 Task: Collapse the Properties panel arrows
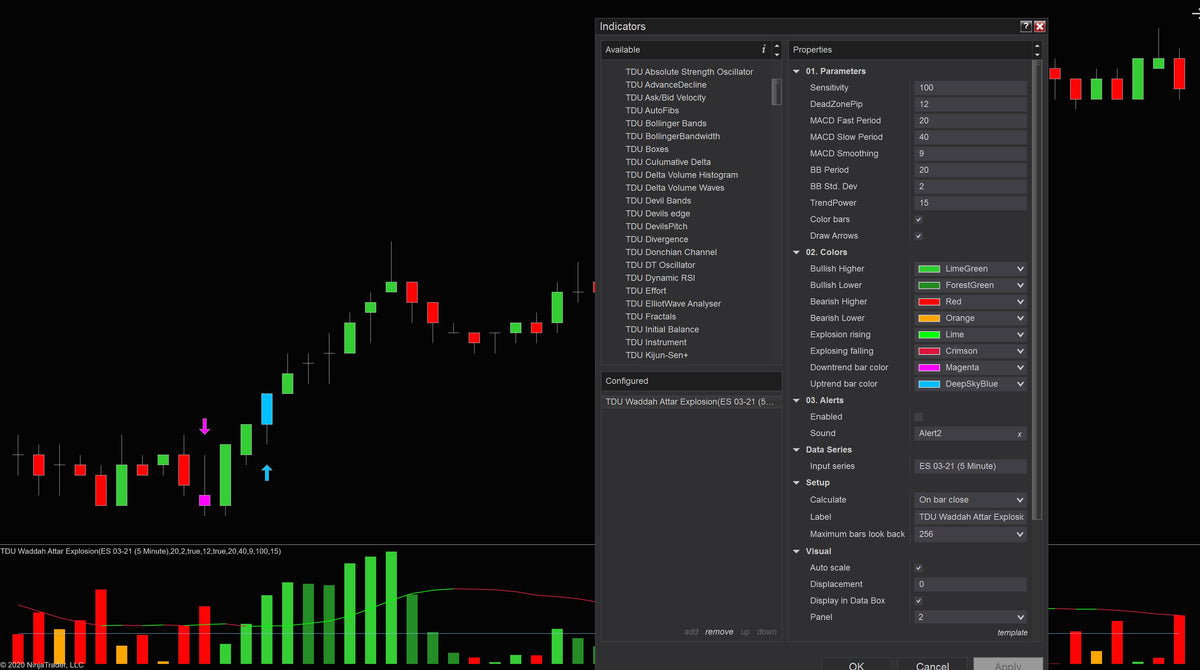[1037, 49]
